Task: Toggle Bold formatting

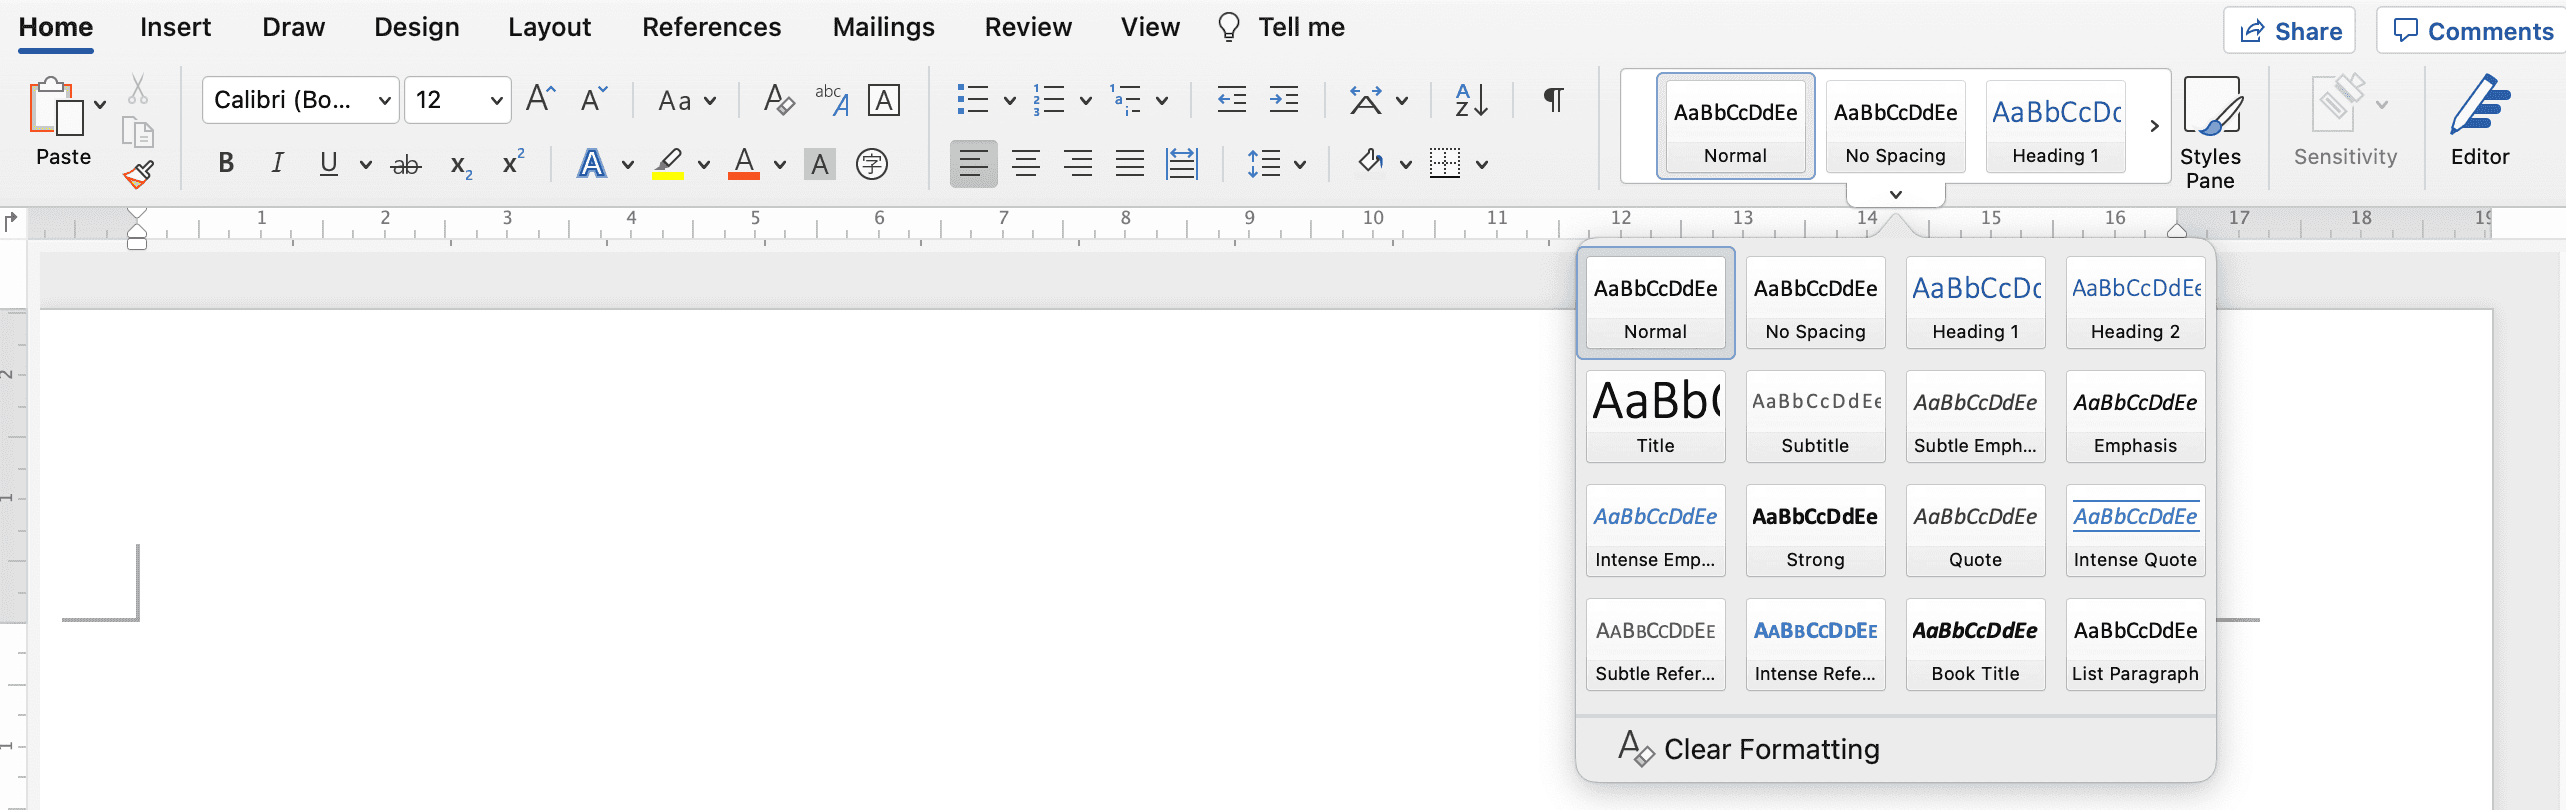Action: (226, 163)
